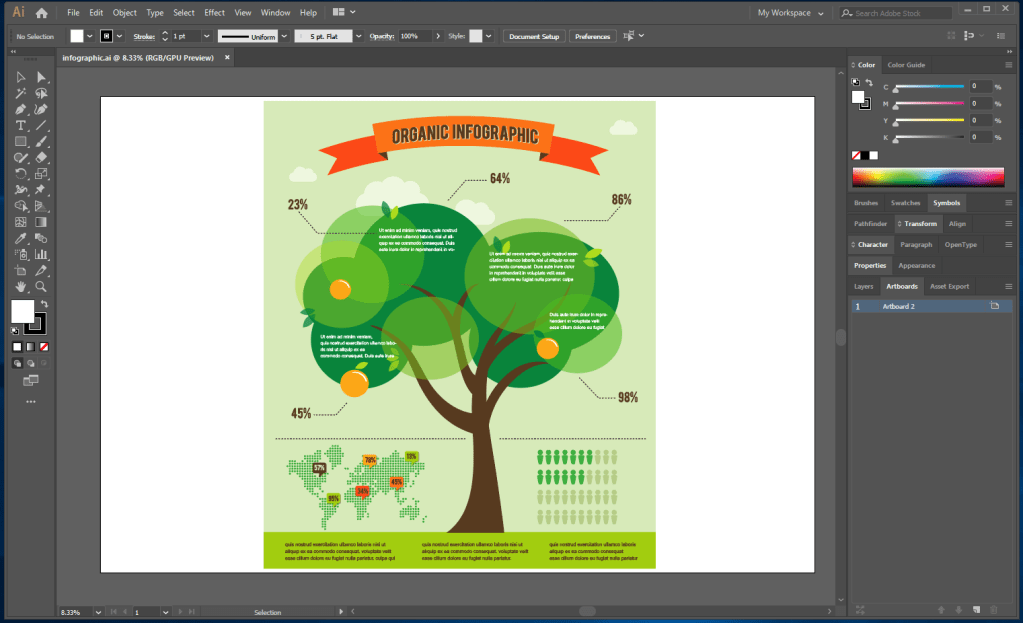Select the Type tool
The width and height of the screenshot is (1023, 623).
pos(20,125)
